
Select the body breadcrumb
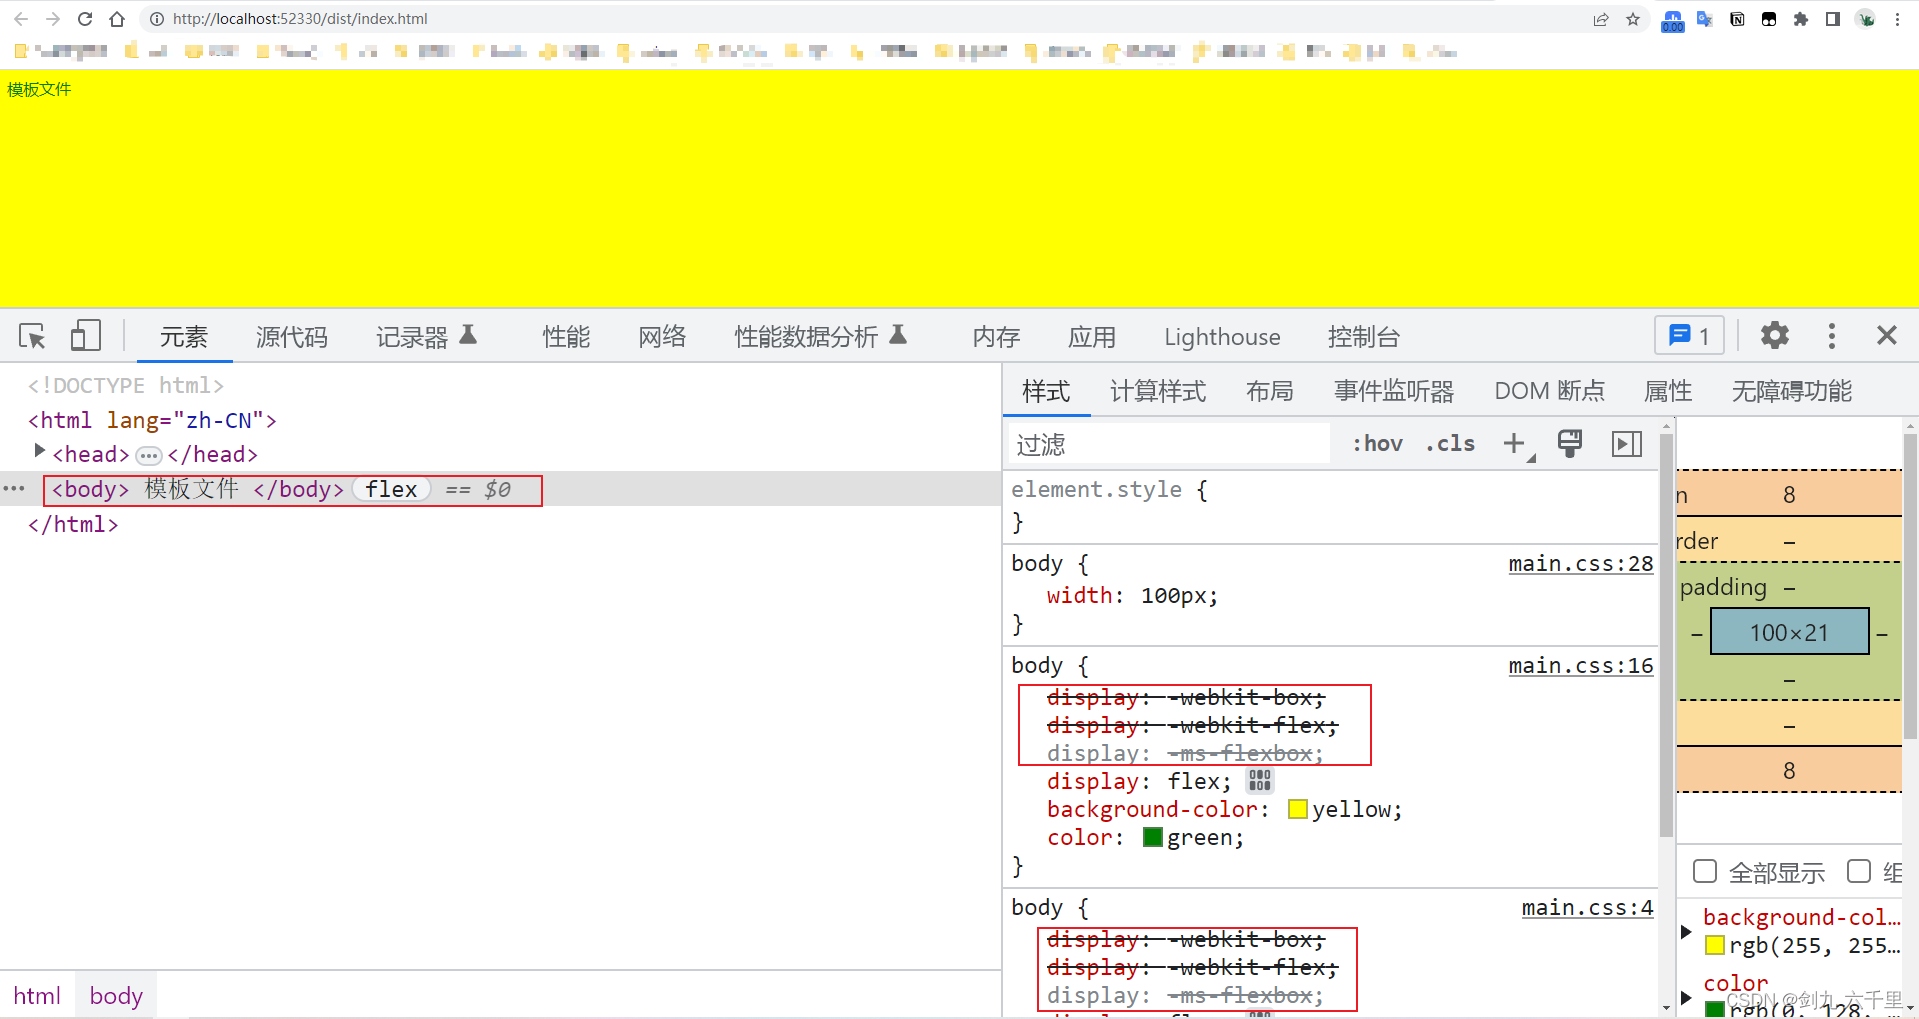(x=116, y=996)
